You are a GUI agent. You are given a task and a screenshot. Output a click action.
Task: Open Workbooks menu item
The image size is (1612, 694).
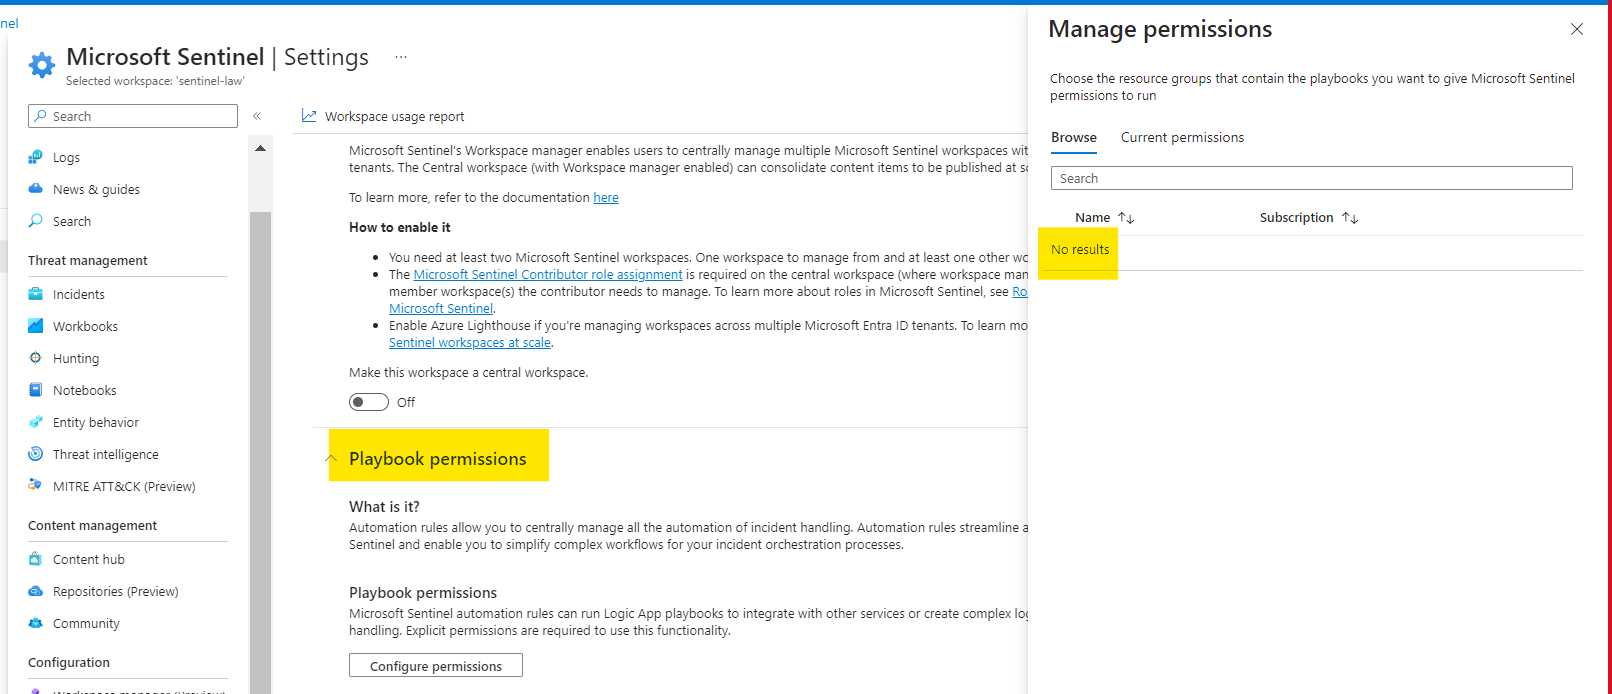[x=85, y=327]
